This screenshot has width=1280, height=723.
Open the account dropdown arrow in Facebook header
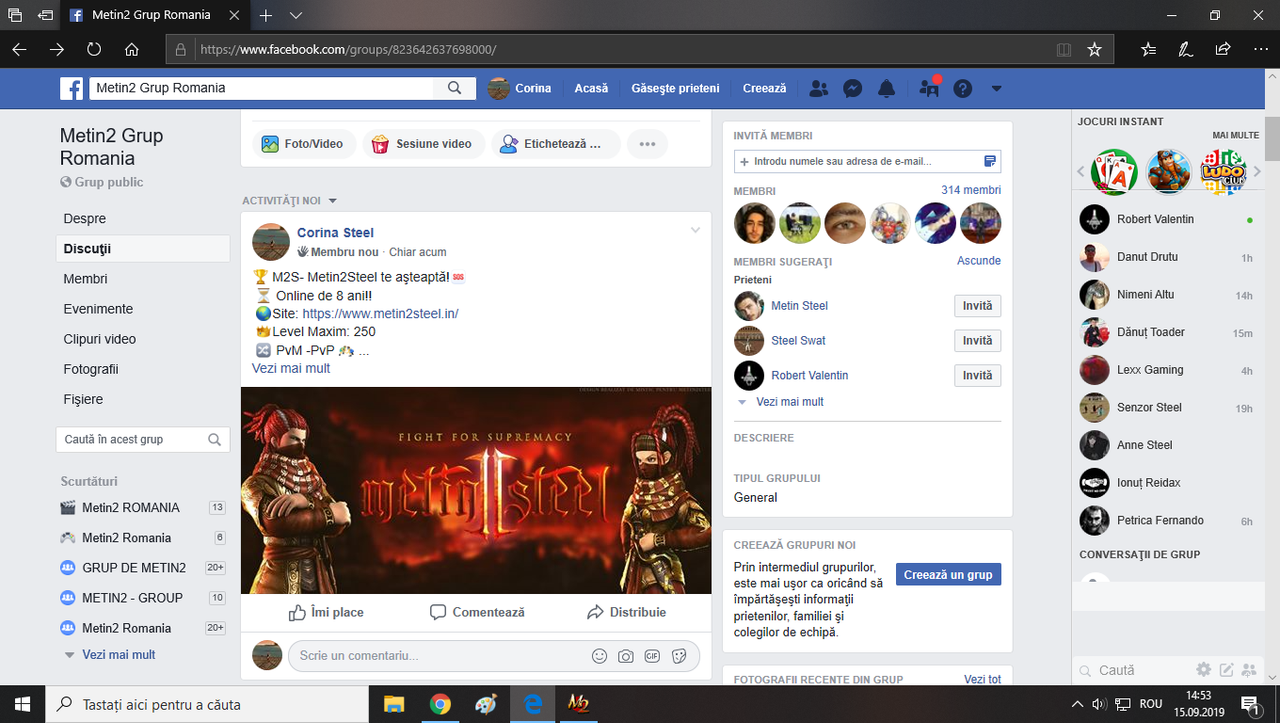tap(996, 88)
